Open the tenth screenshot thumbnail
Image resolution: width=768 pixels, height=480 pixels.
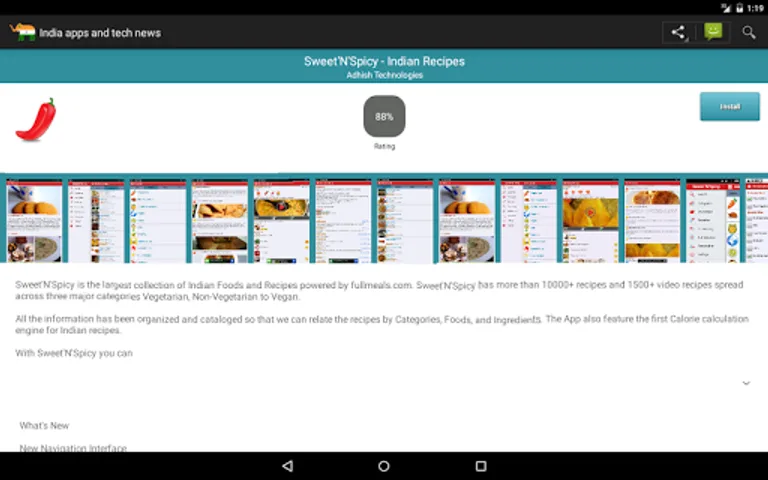point(590,221)
